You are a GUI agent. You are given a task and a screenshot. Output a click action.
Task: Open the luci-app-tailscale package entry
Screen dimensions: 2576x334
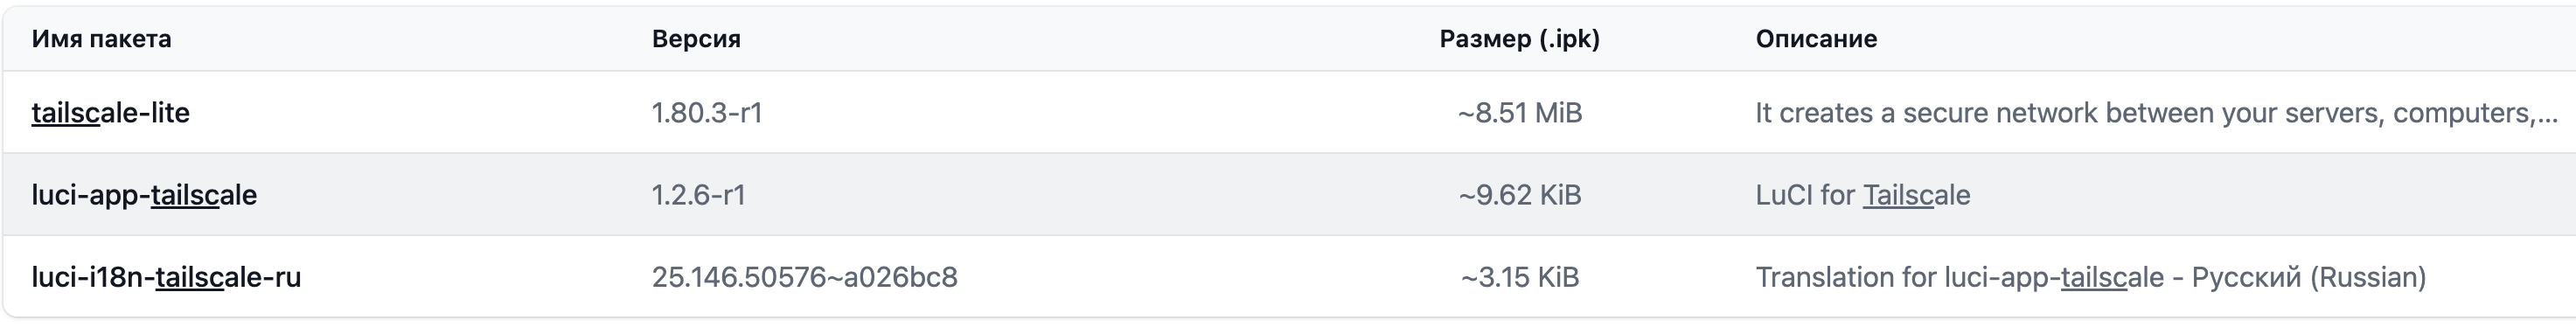[144, 195]
